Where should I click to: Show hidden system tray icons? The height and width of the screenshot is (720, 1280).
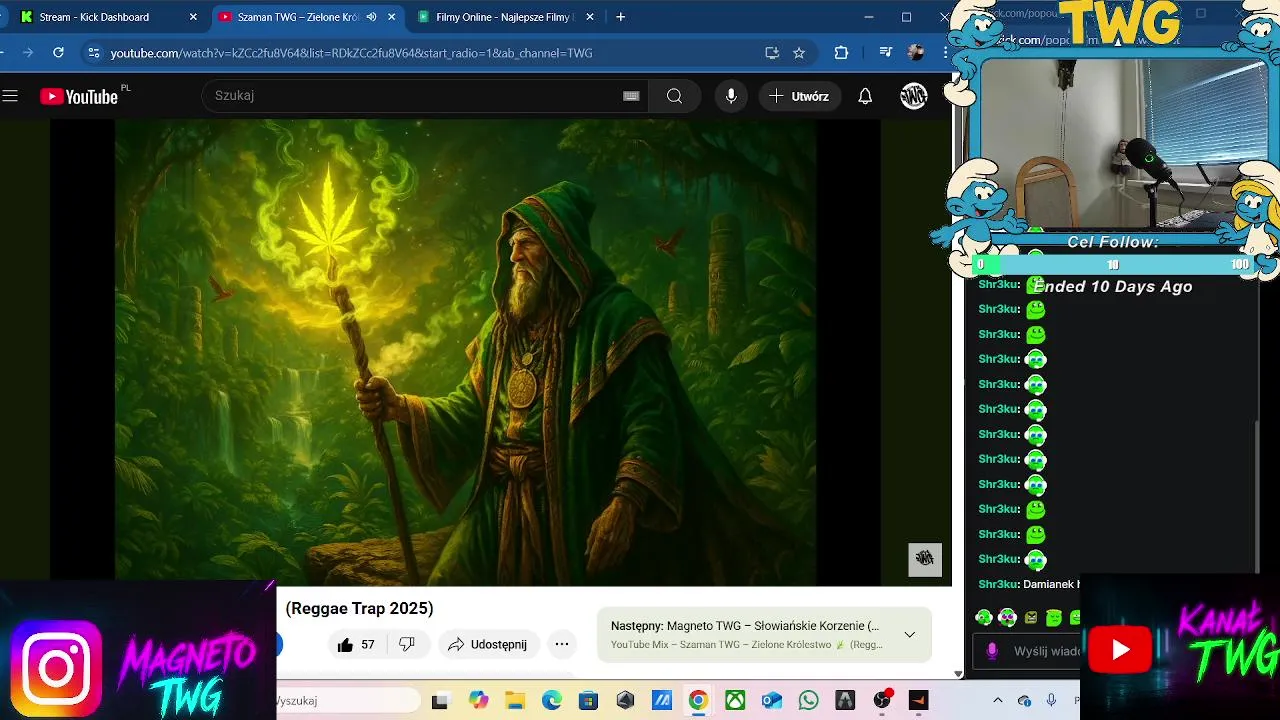[x=997, y=701]
